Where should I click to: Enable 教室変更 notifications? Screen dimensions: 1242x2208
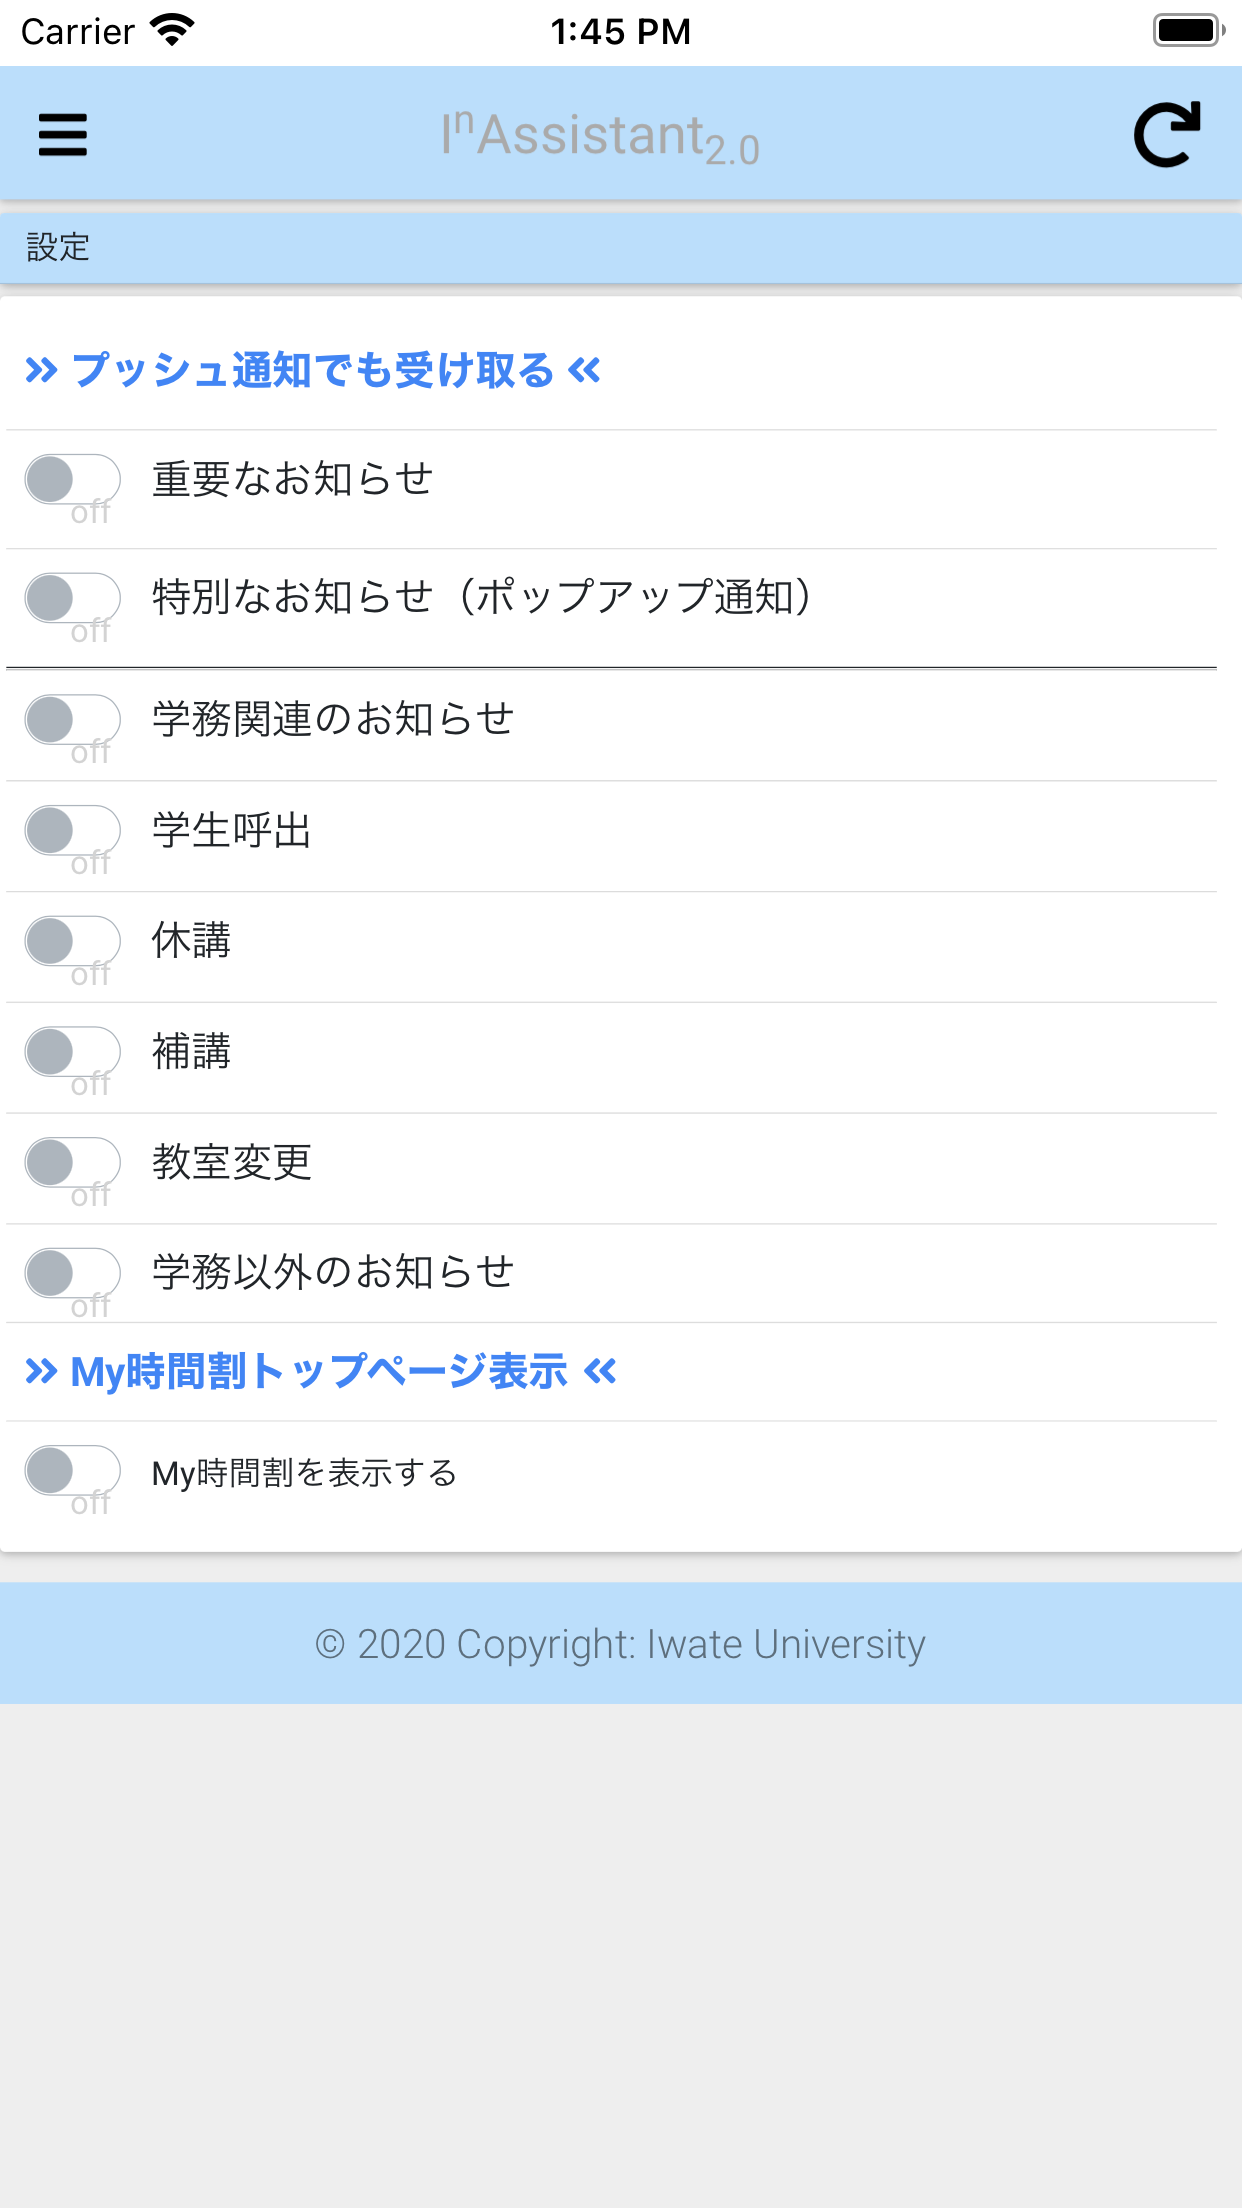(72, 1163)
